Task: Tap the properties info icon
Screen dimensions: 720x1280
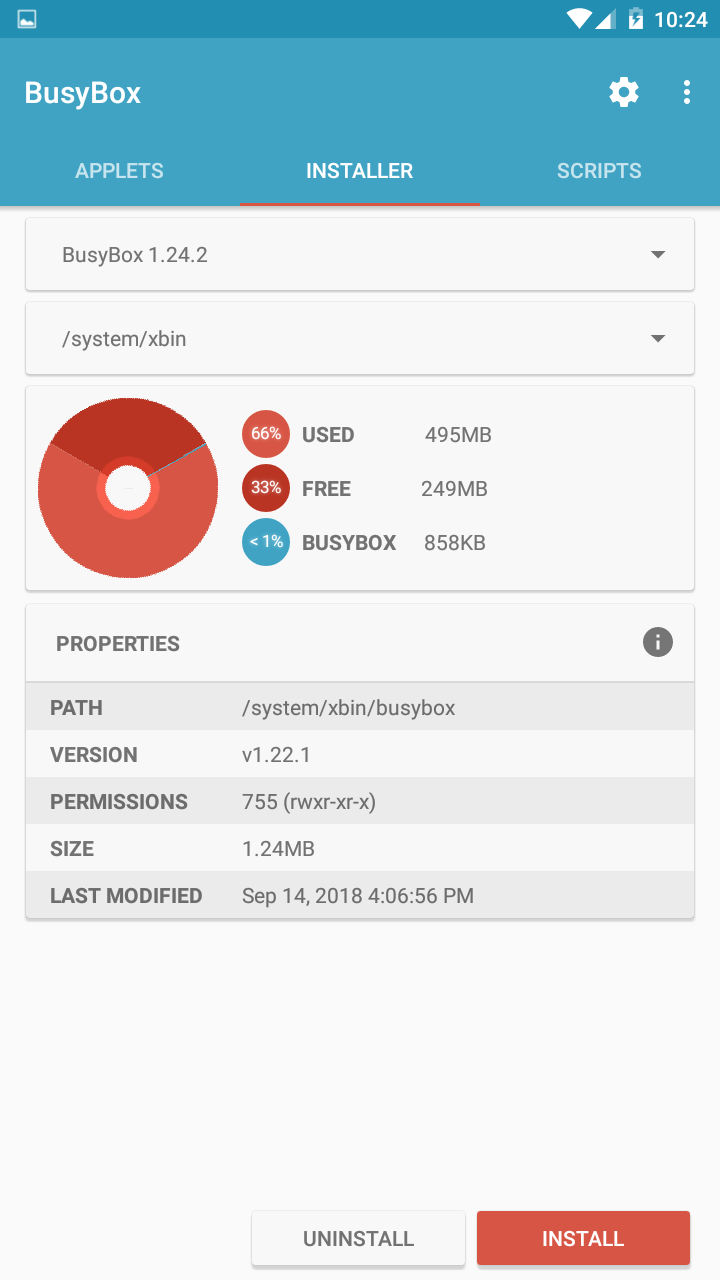Action: (657, 642)
